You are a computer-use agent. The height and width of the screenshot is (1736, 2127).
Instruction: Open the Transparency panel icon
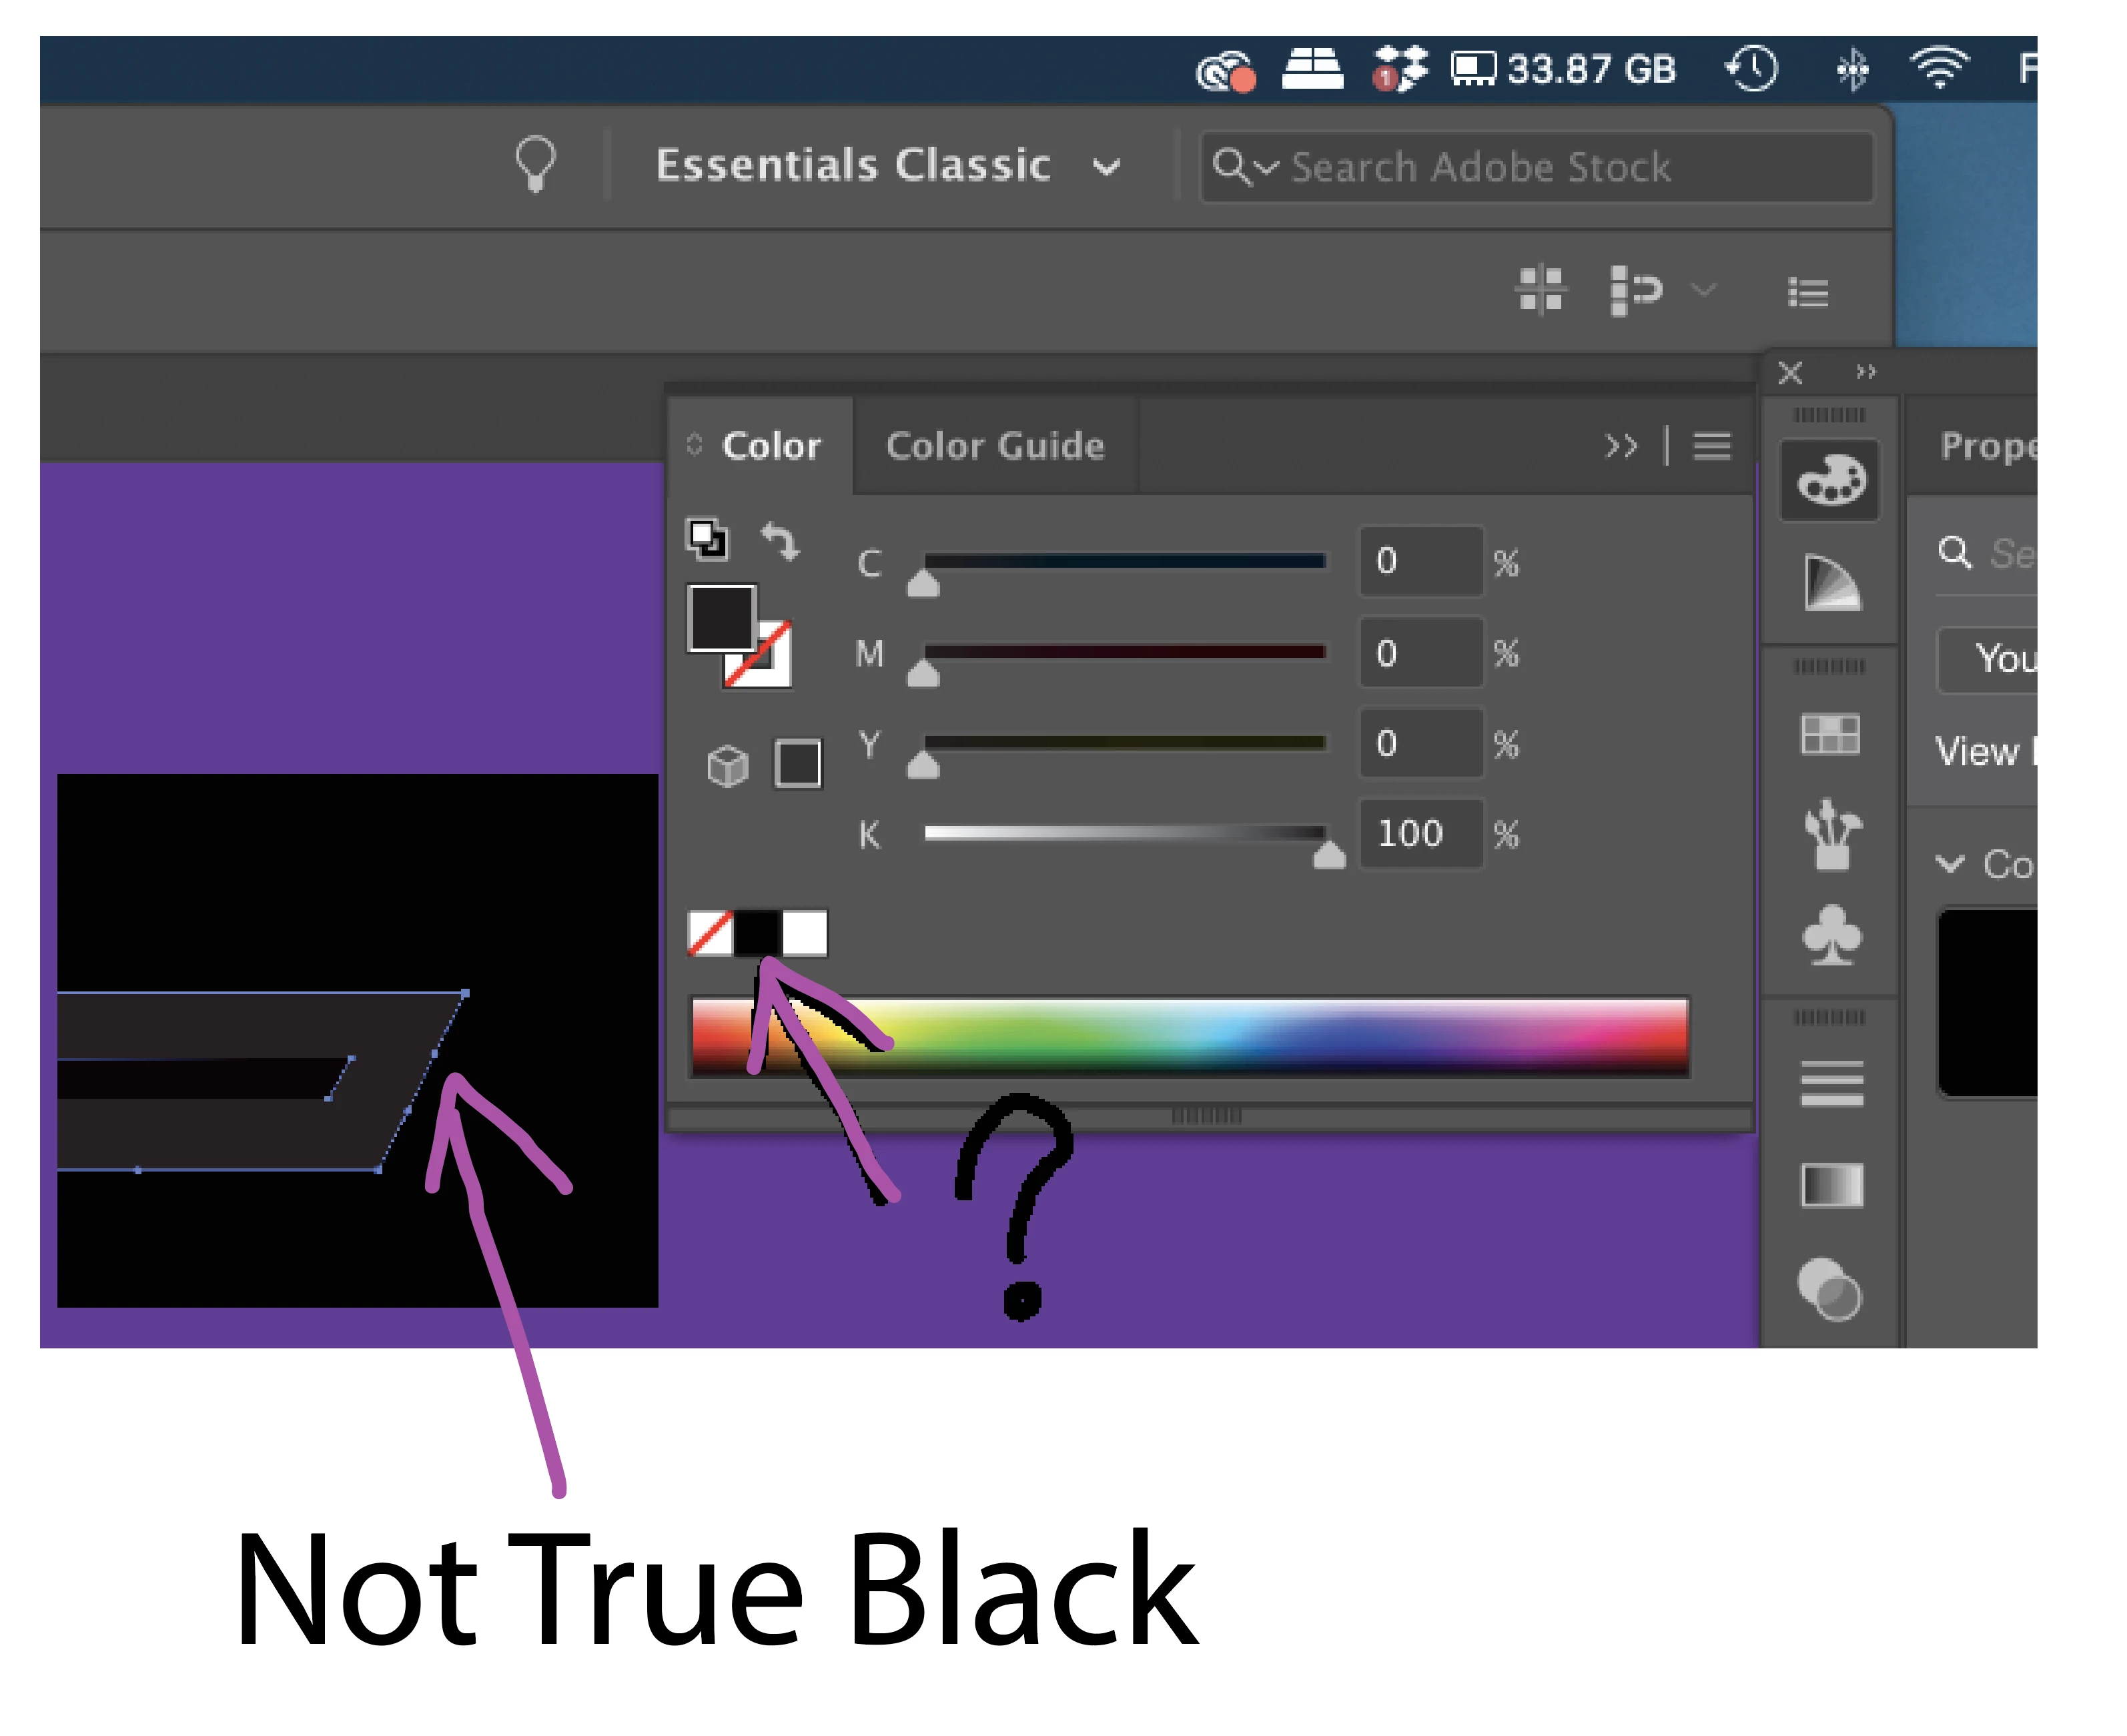click(x=1830, y=1290)
